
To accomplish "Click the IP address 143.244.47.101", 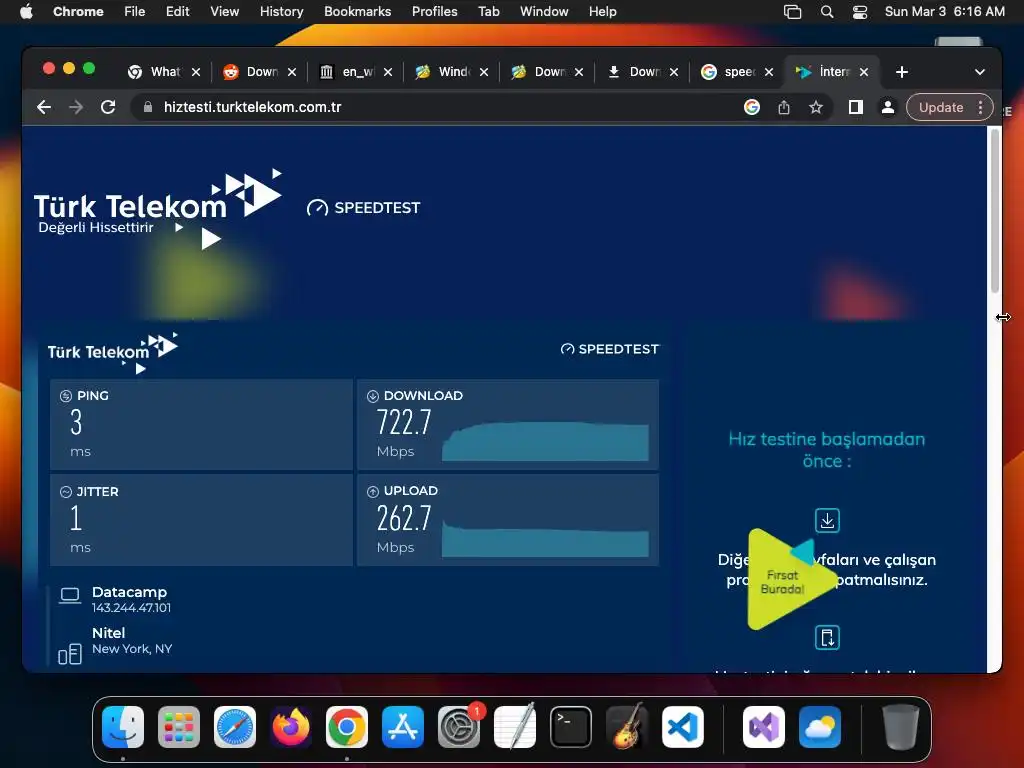I will 131,608.
